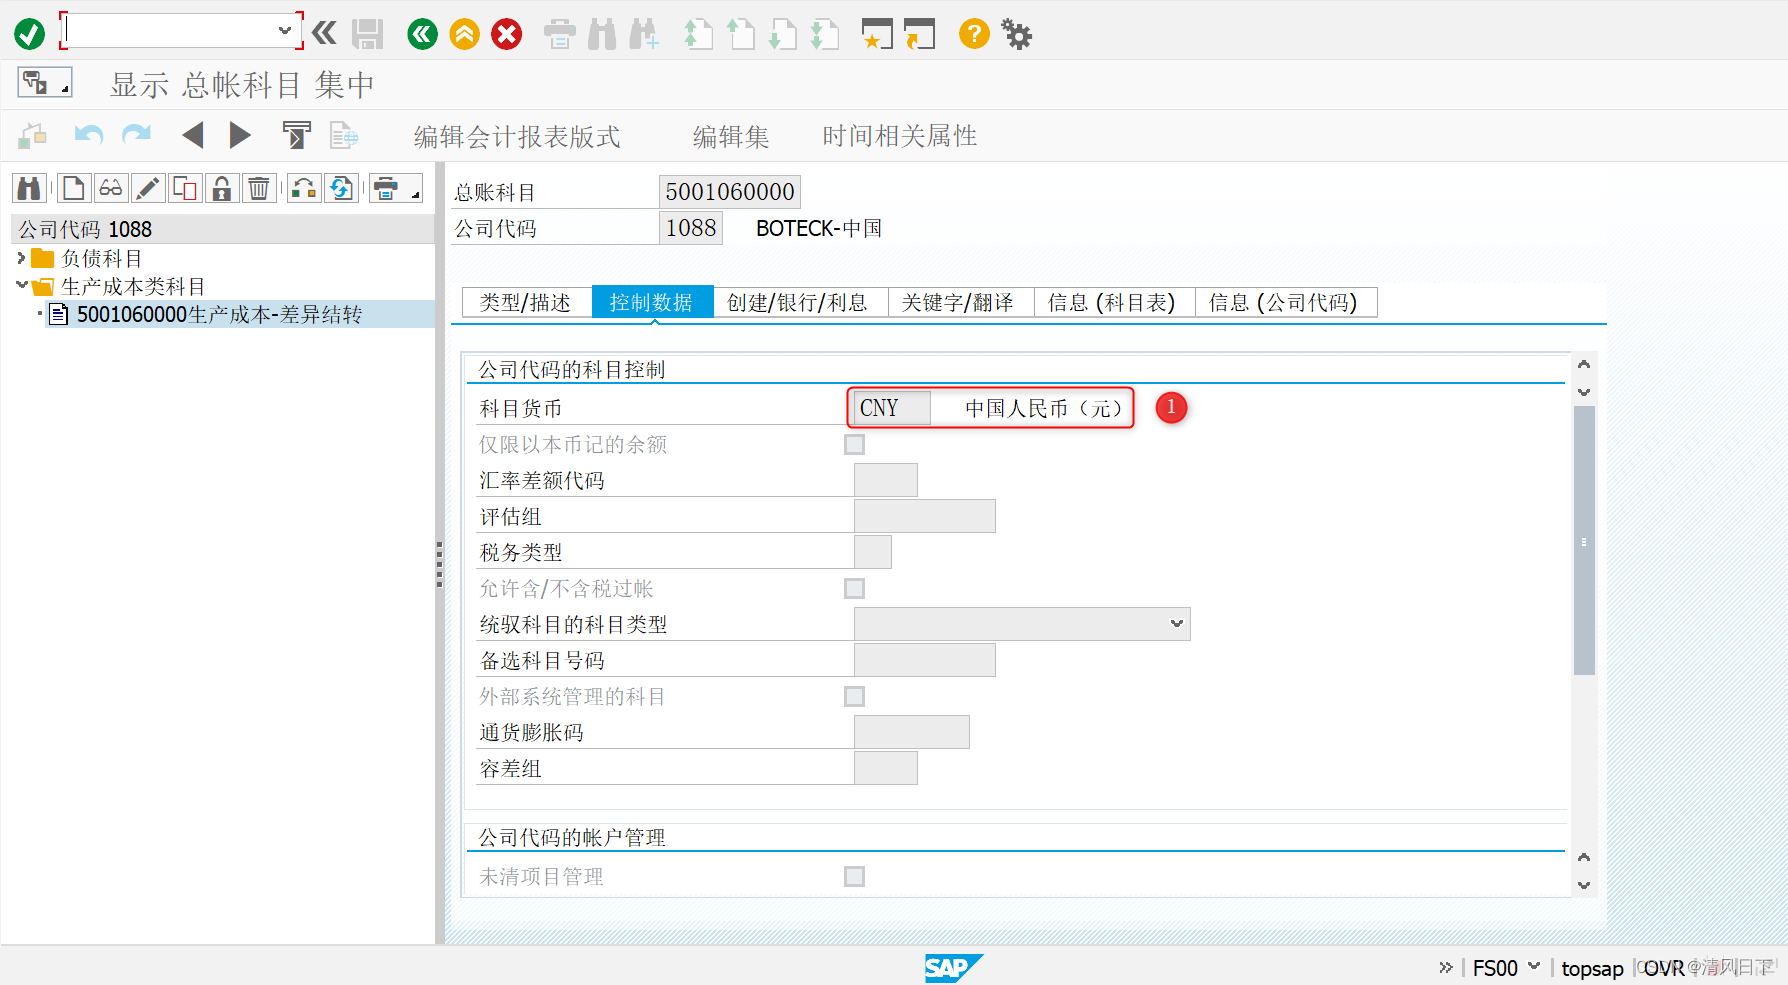Find a G/L account using the binoculars icon
This screenshot has width=1788, height=985.
pos(29,188)
